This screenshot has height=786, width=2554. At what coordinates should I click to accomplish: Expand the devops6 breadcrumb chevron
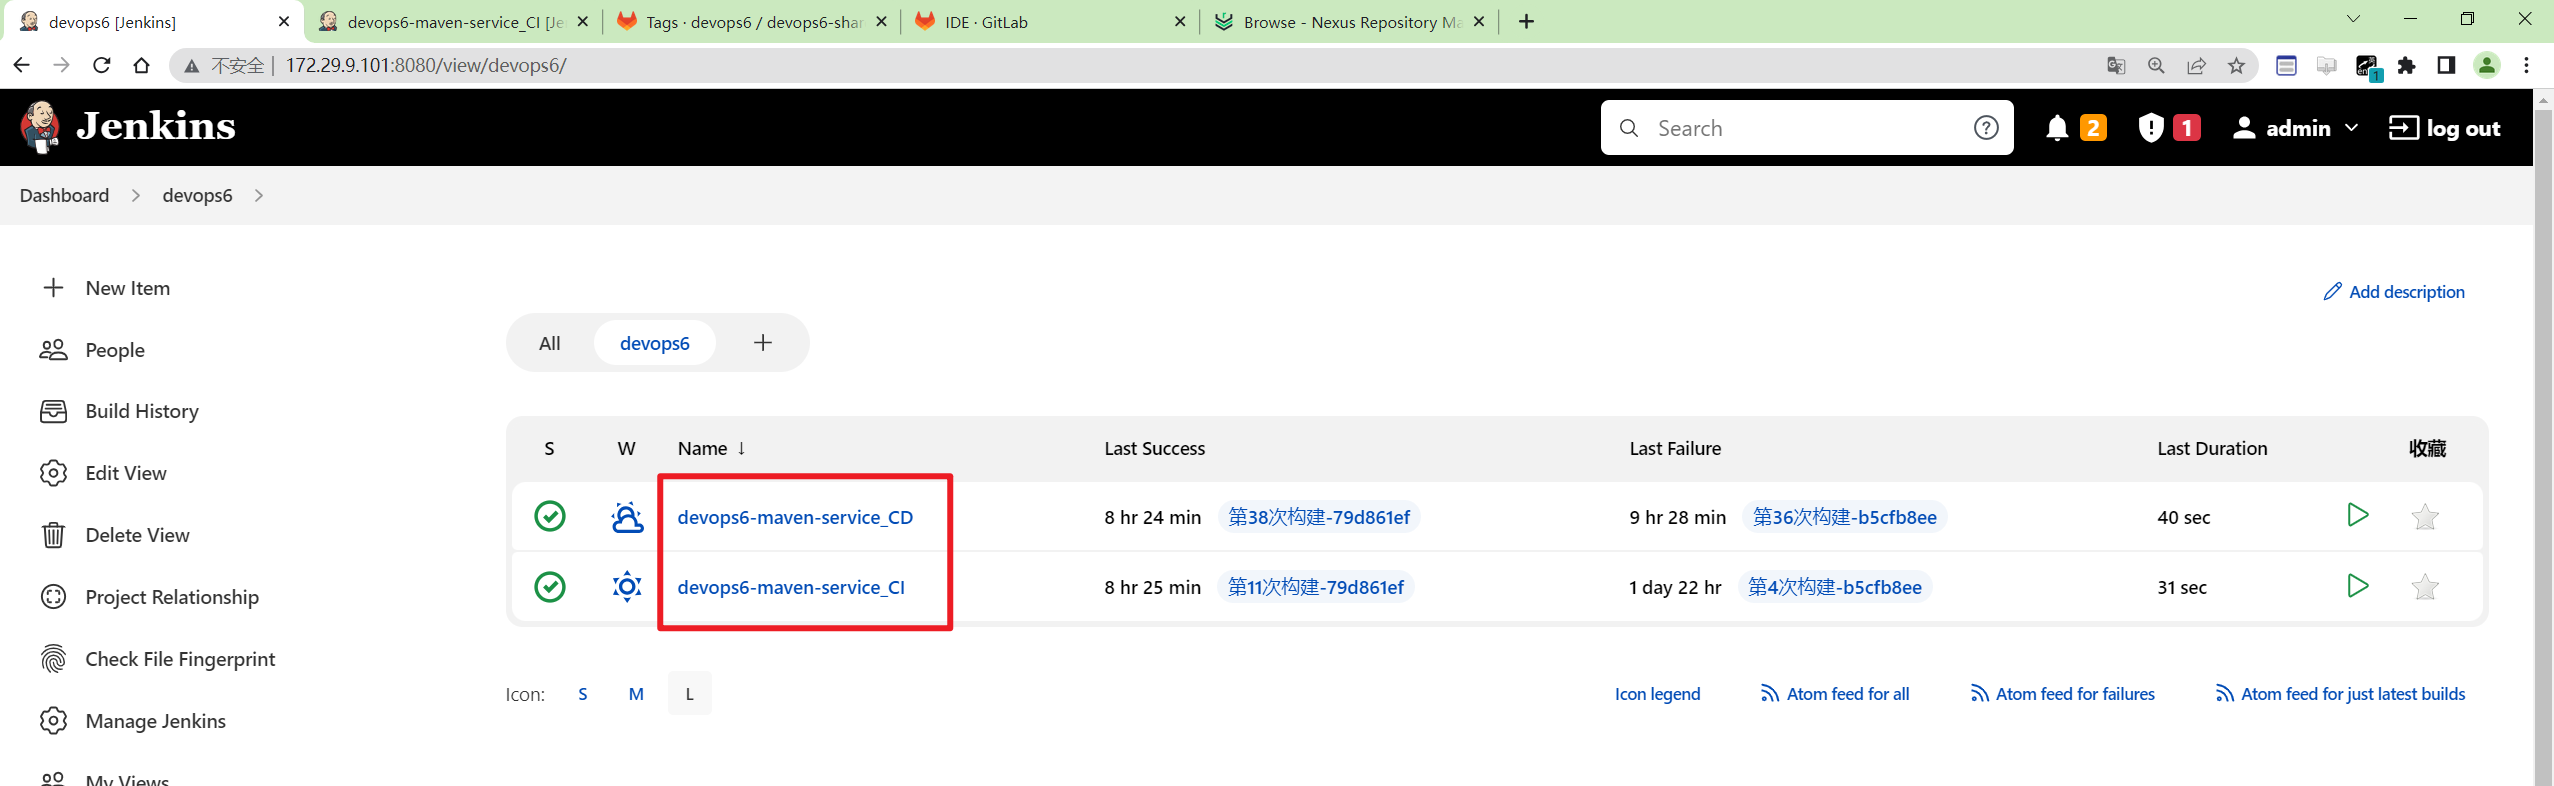(x=259, y=195)
